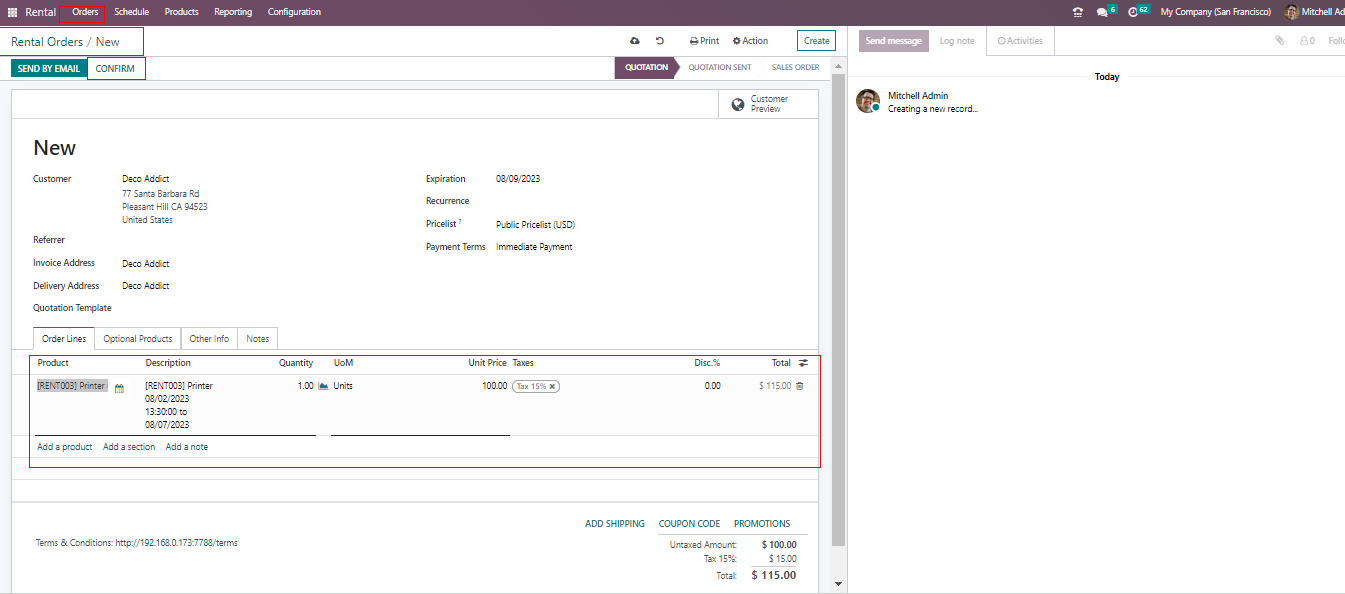The width and height of the screenshot is (1345, 594).
Task: Click the form's vertical scrollbar
Action: point(839,310)
